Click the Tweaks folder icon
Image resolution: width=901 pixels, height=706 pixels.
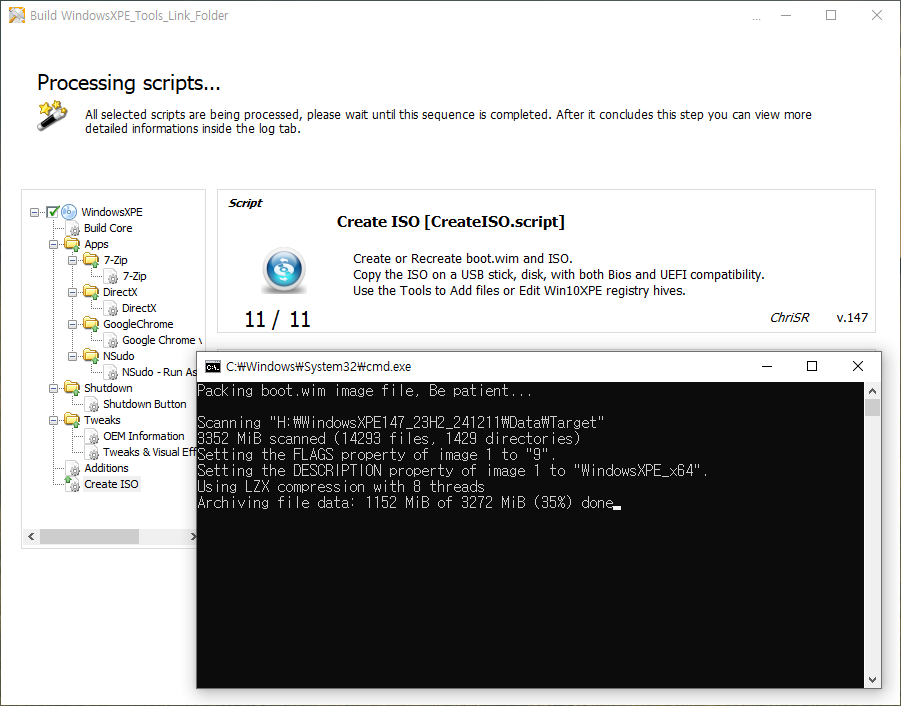click(x=72, y=420)
